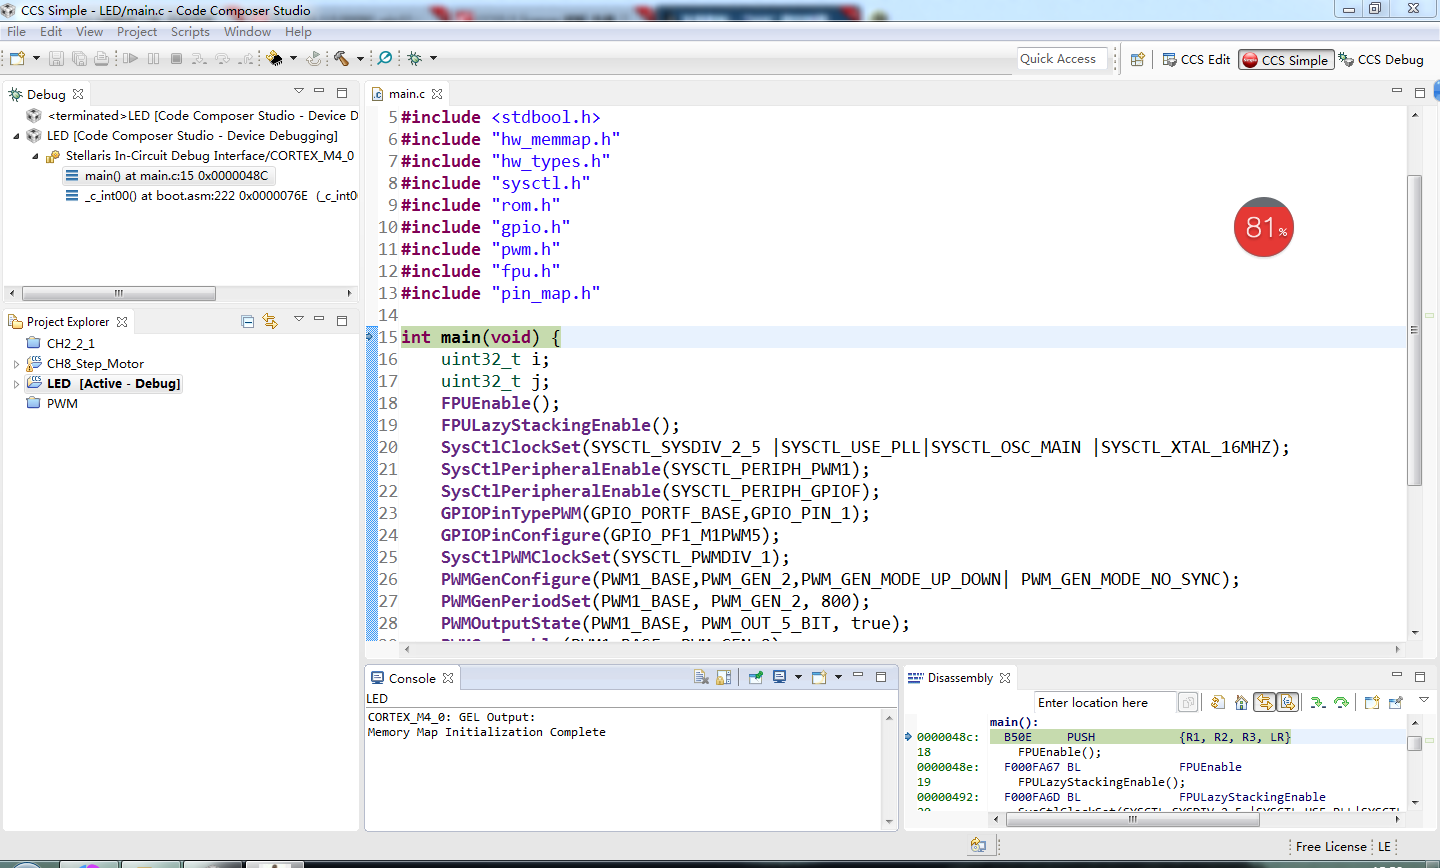1440x868 pixels.
Task: Switch to CCS Debug perspective
Action: [1381, 60]
